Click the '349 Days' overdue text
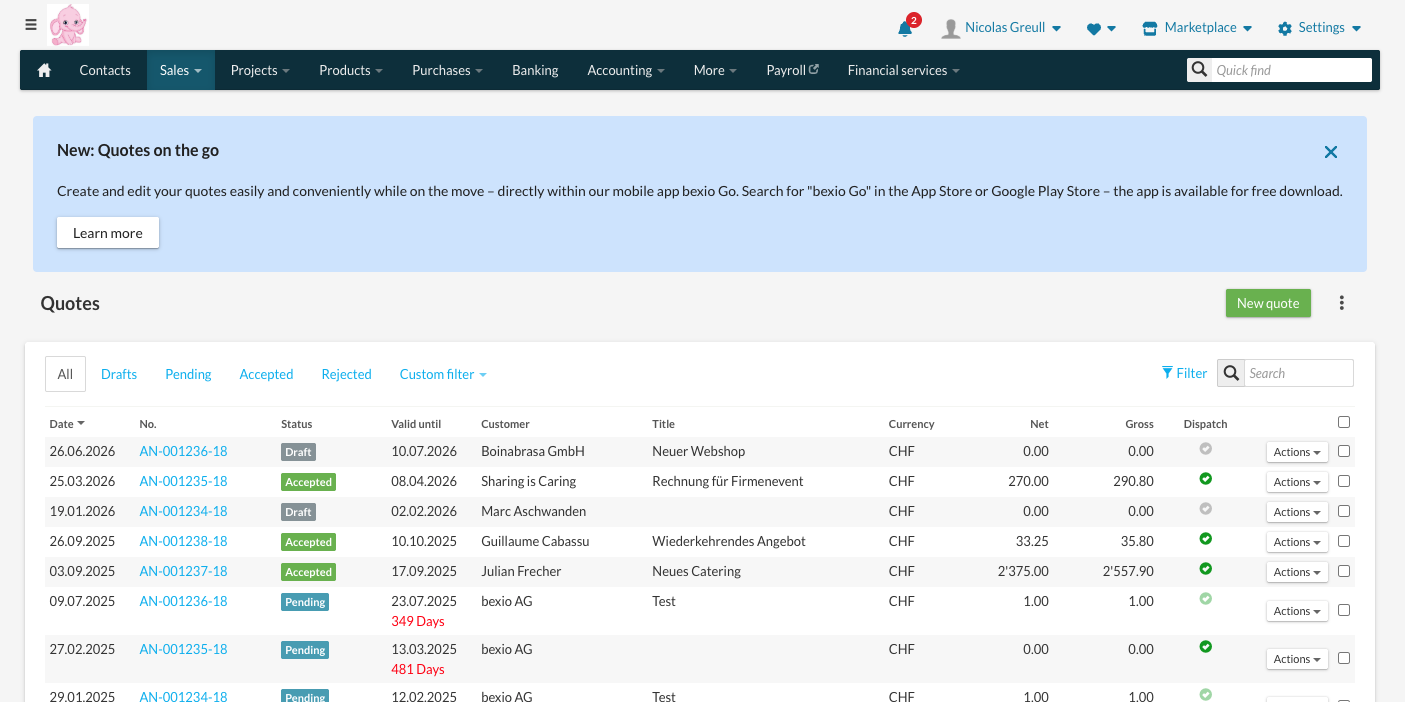 418,621
